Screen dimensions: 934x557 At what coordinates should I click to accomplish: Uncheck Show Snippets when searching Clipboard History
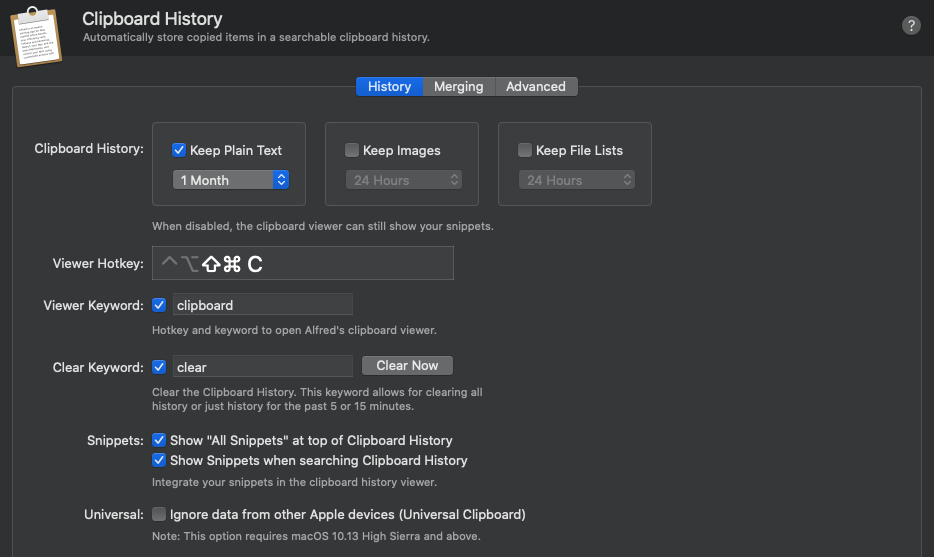point(159,461)
